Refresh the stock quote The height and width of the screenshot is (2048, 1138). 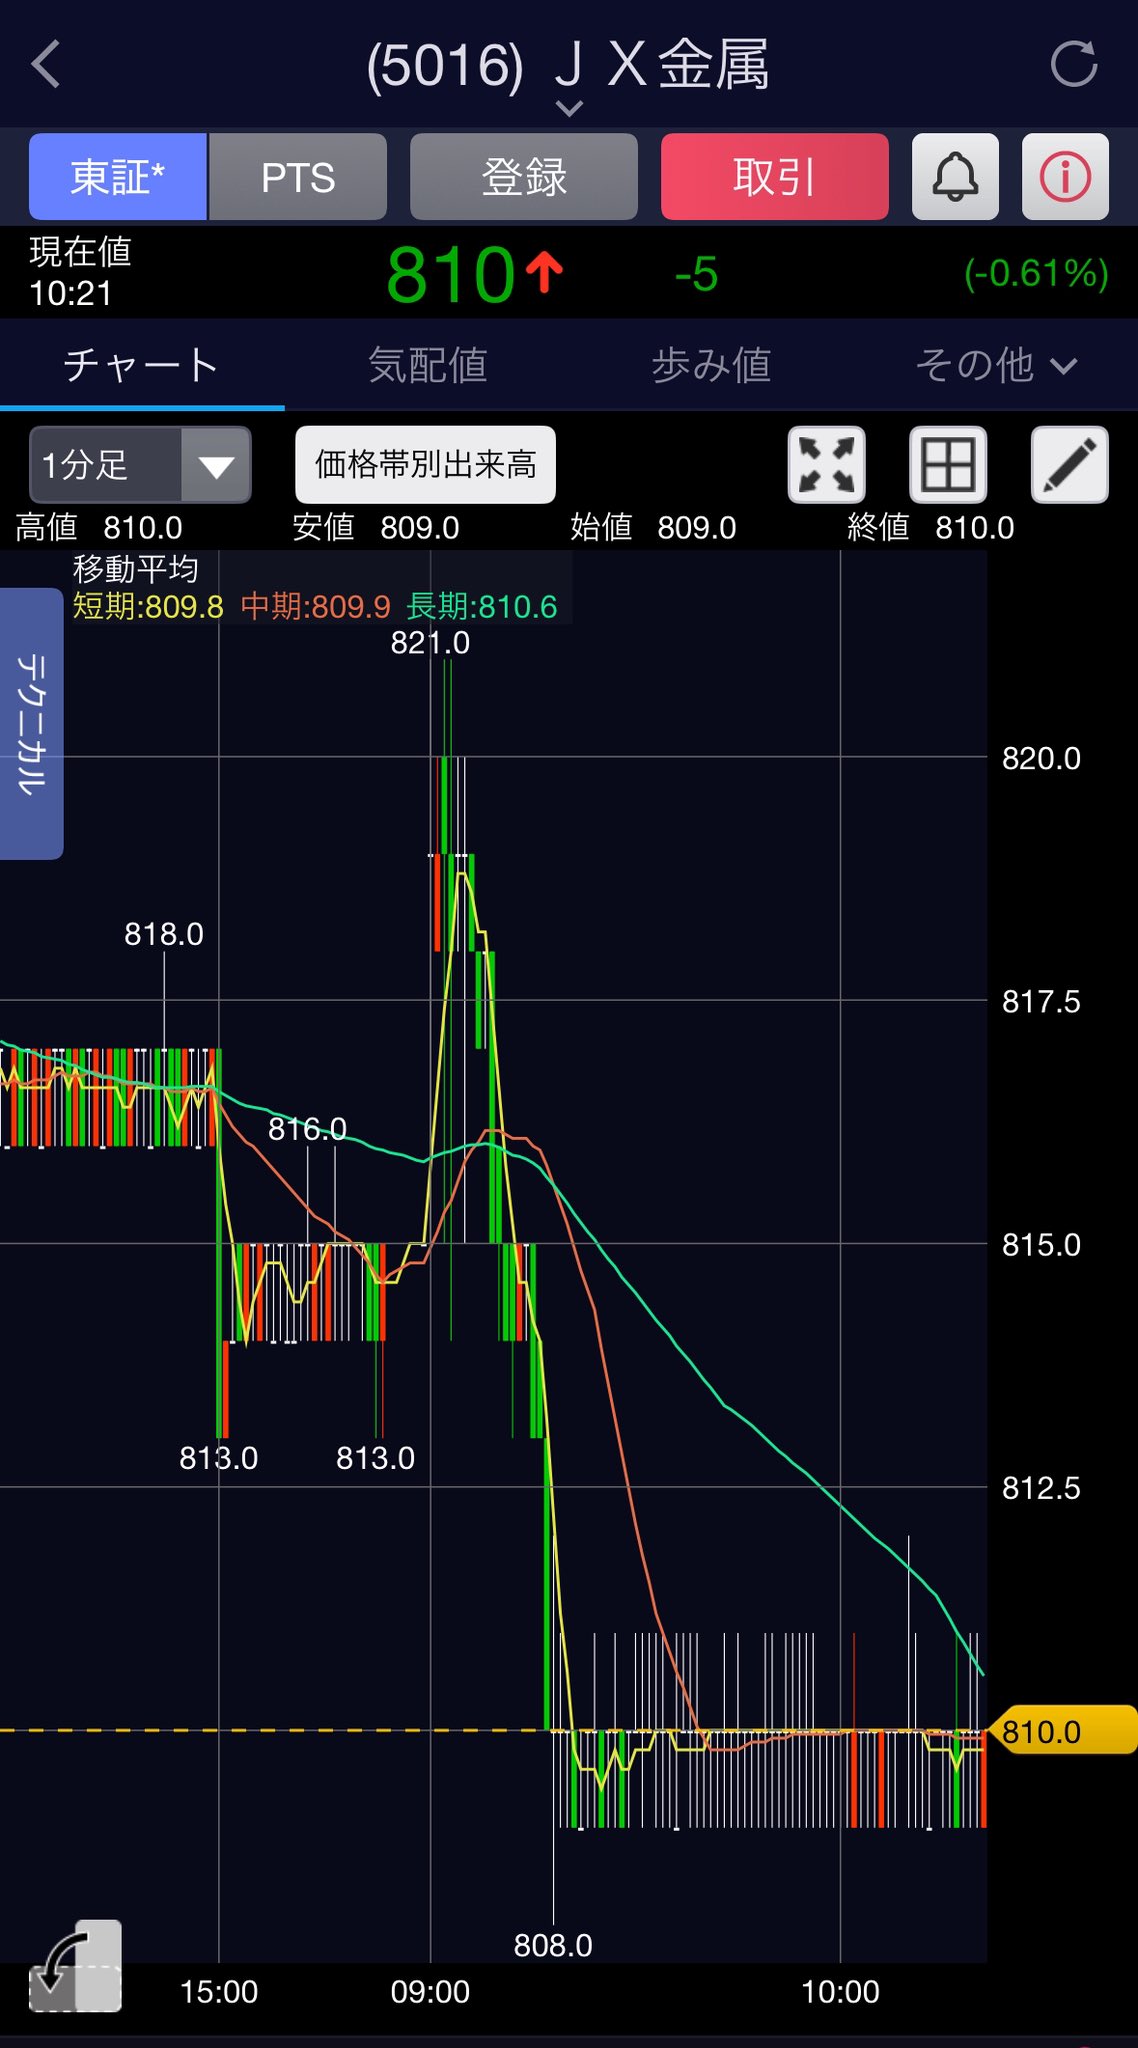[1074, 65]
